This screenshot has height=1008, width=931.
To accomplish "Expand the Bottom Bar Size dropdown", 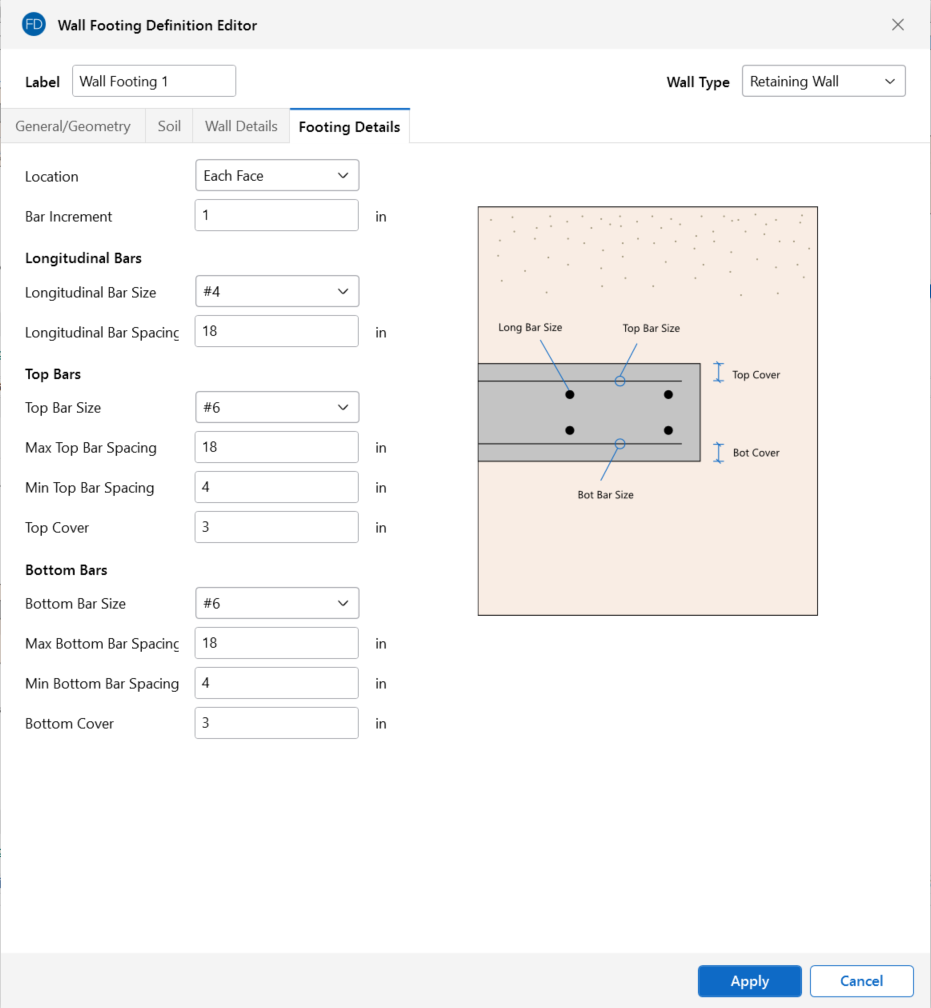I will (276, 604).
